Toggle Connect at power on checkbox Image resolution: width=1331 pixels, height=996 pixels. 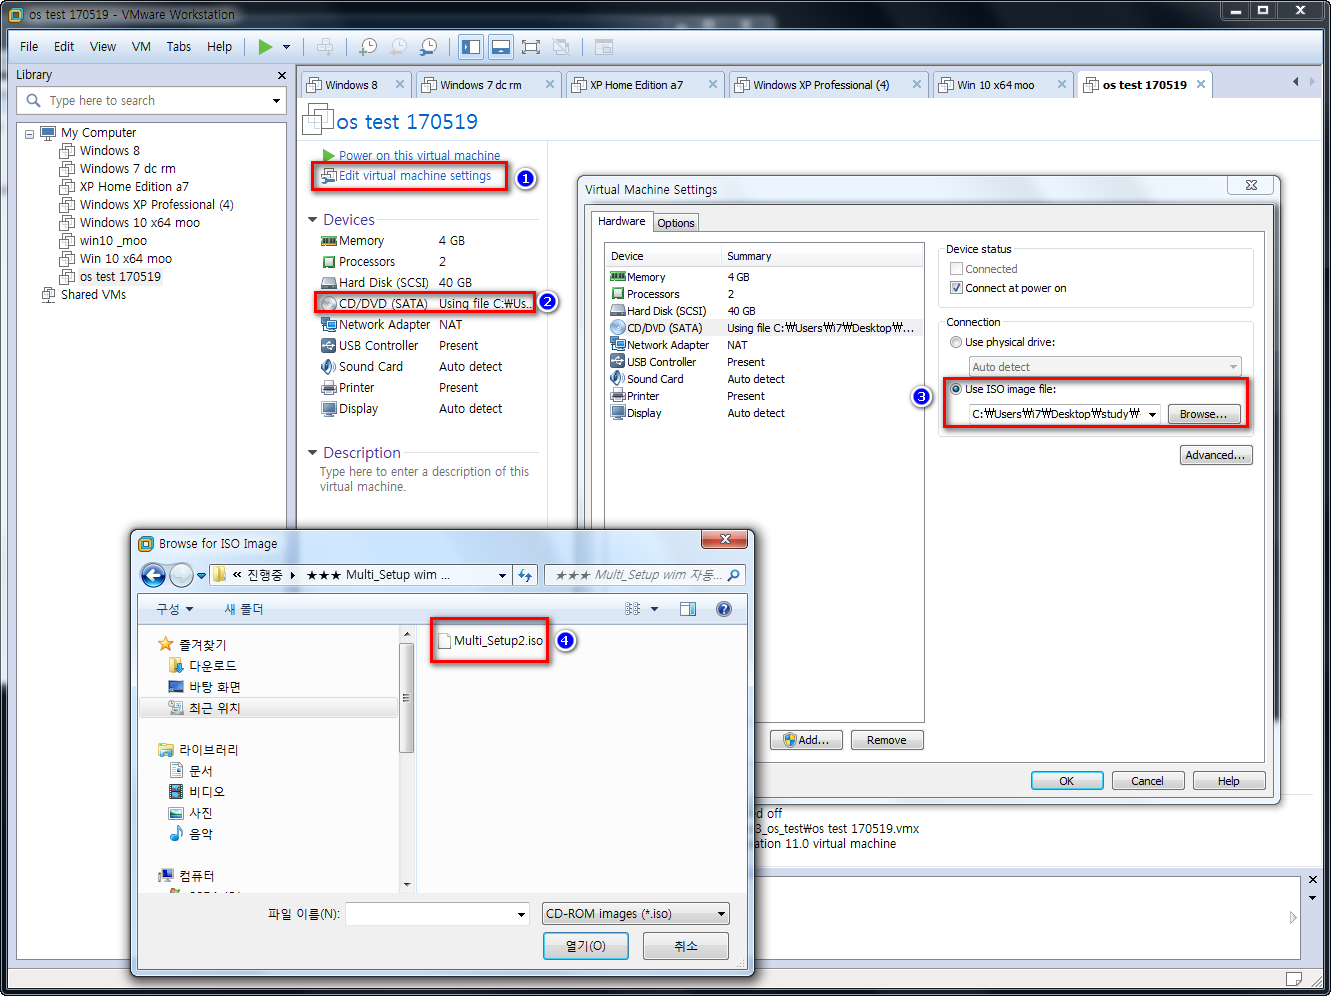click(956, 288)
